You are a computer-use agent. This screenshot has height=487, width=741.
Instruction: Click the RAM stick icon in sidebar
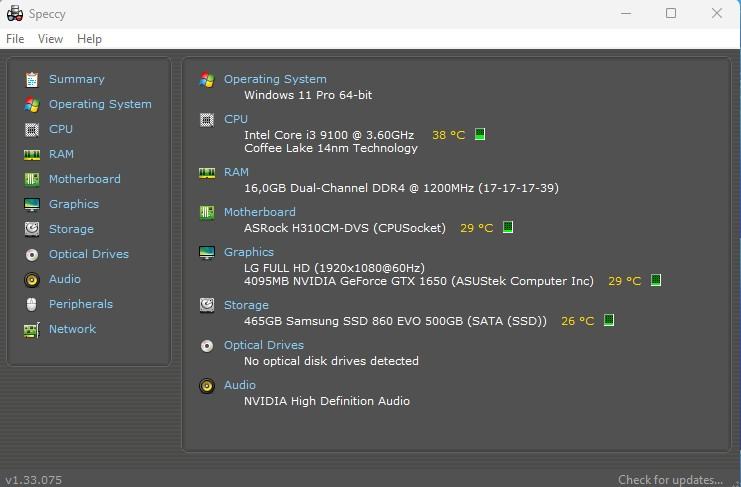pos(32,154)
